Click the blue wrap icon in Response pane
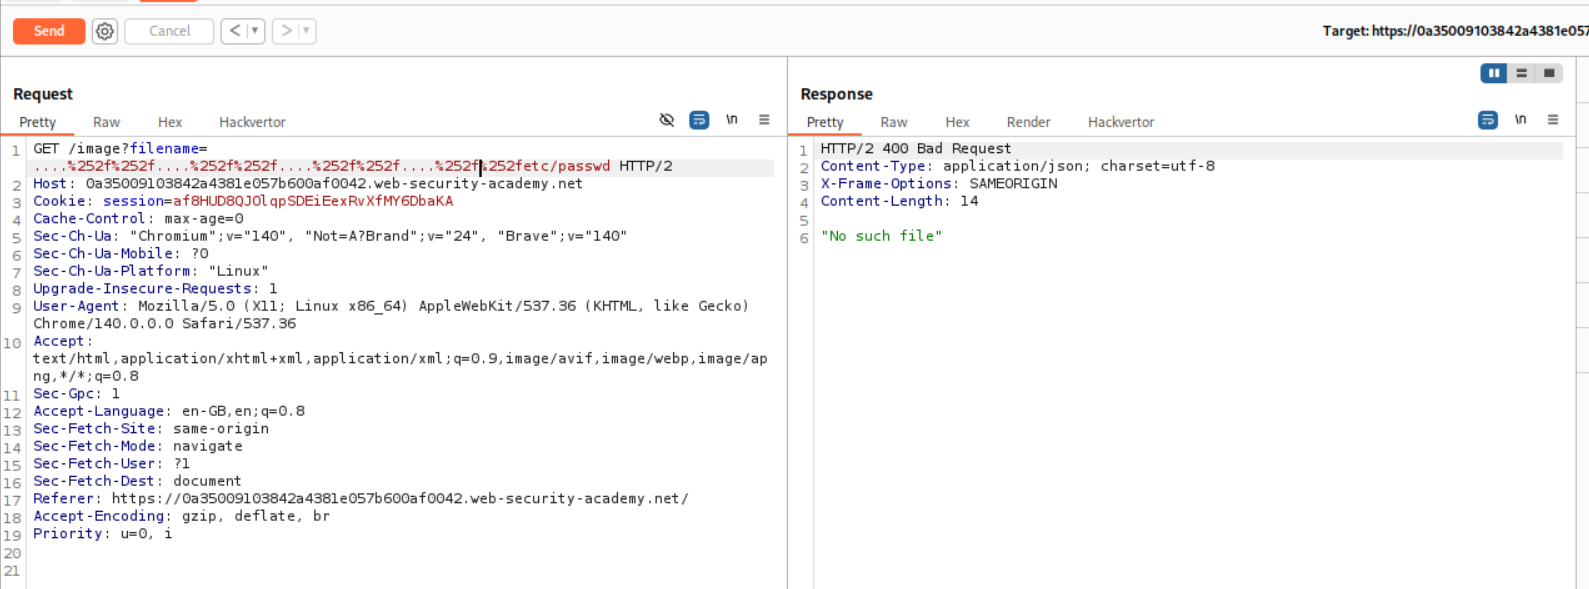This screenshot has height=589, width=1589. (1488, 120)
